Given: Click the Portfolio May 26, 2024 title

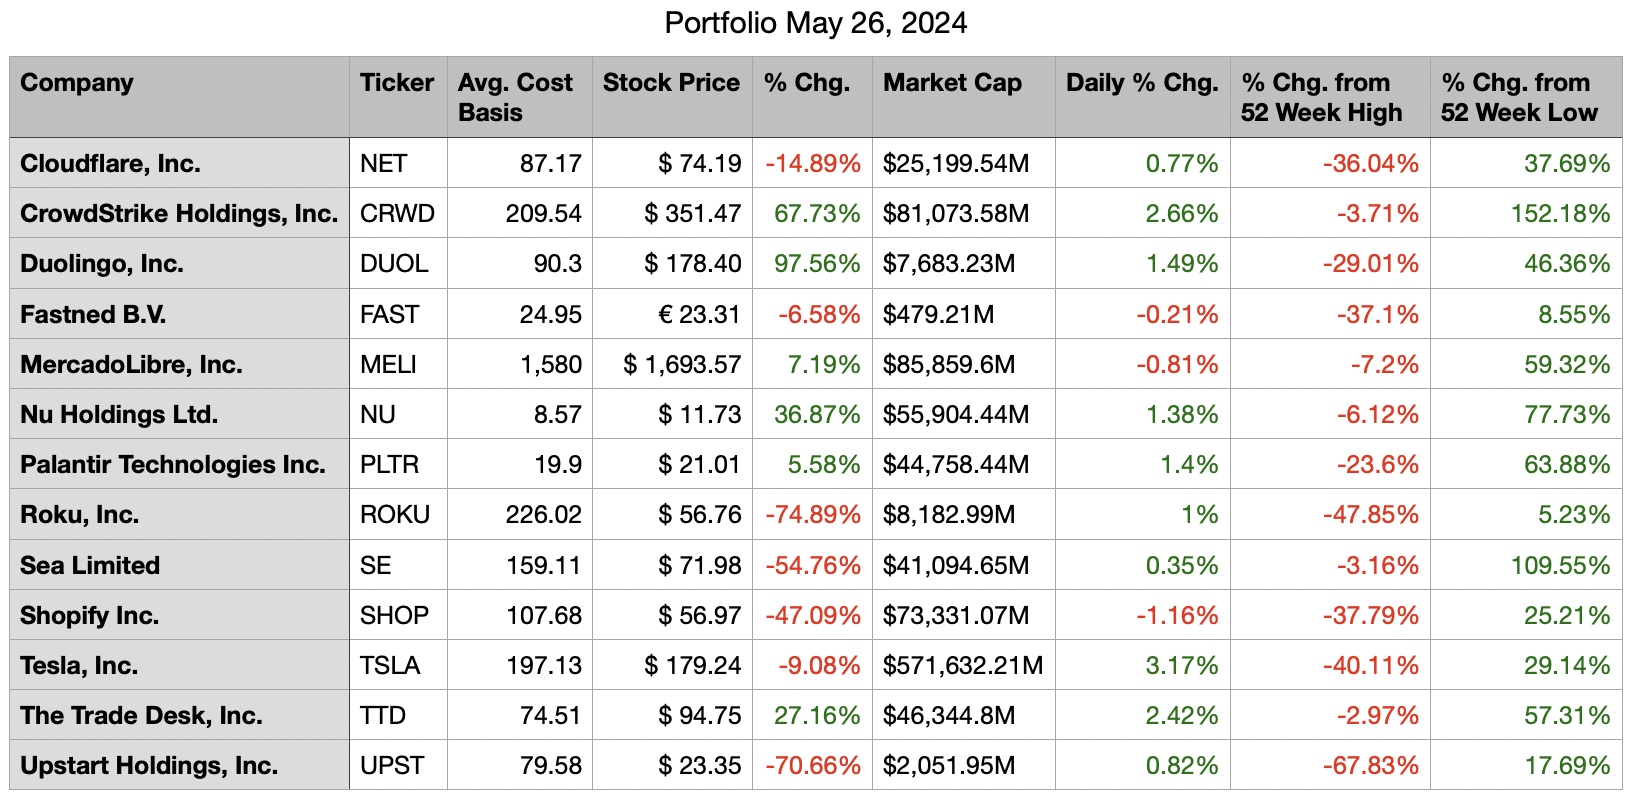Looking at the screenshot, I should pos(815,23).
